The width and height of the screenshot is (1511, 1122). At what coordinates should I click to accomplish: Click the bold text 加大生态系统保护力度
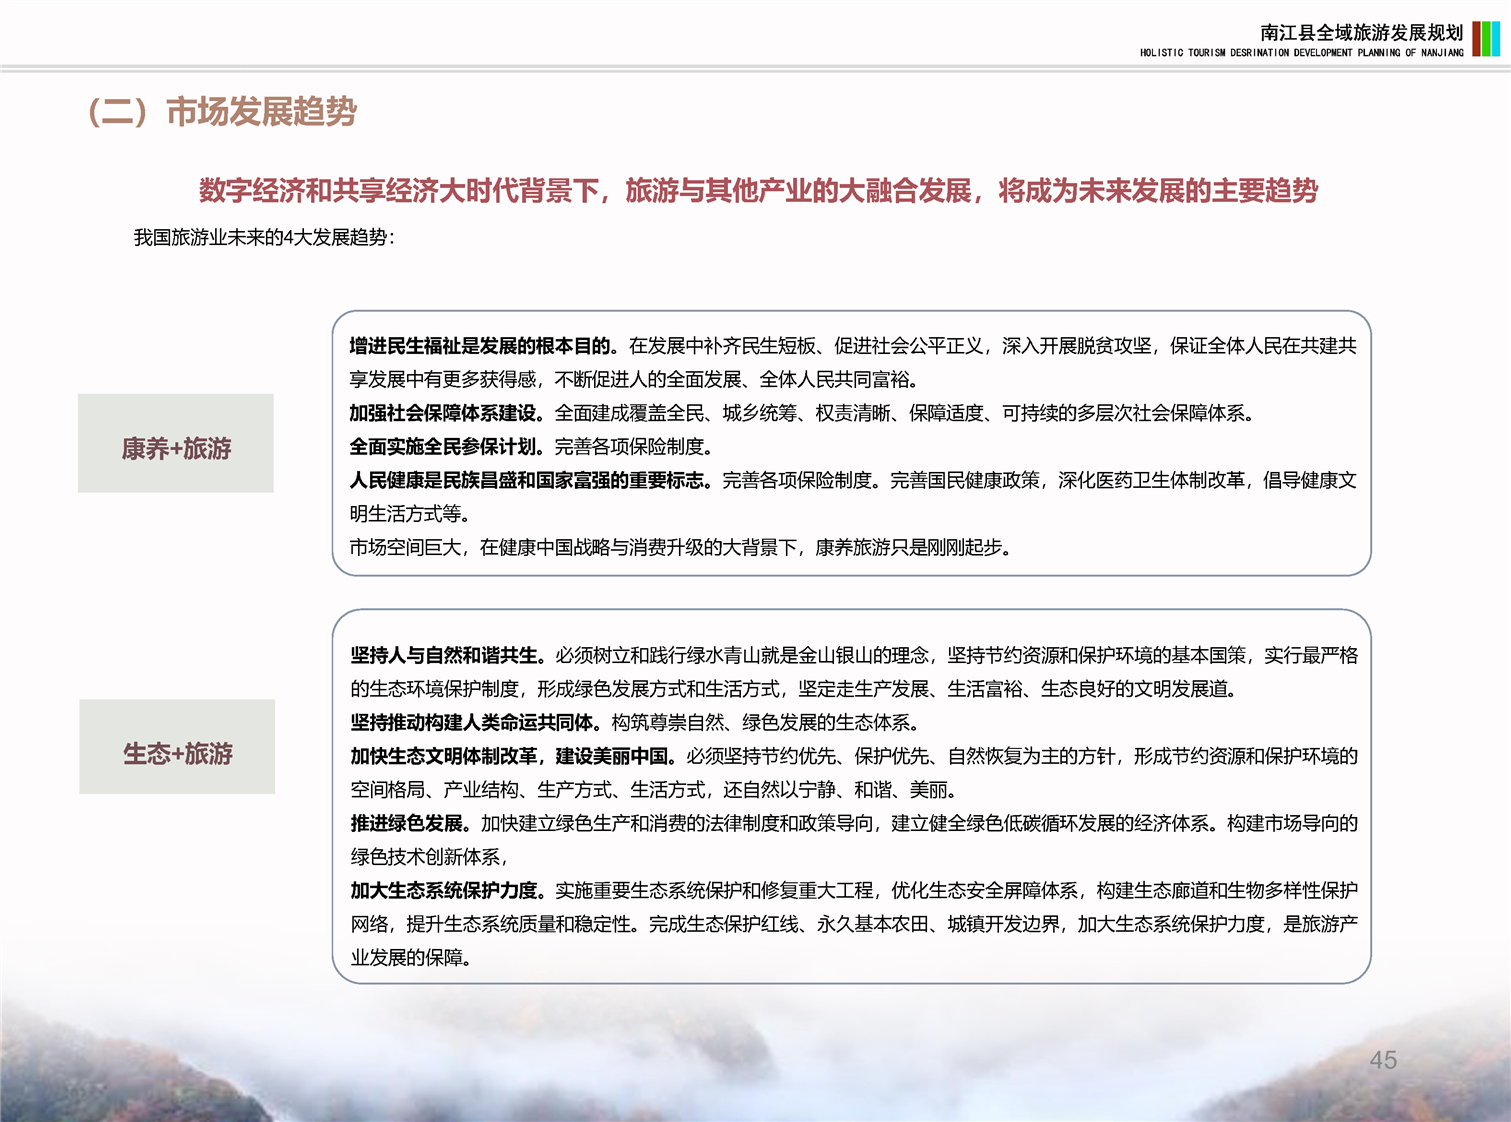point(448,890)
